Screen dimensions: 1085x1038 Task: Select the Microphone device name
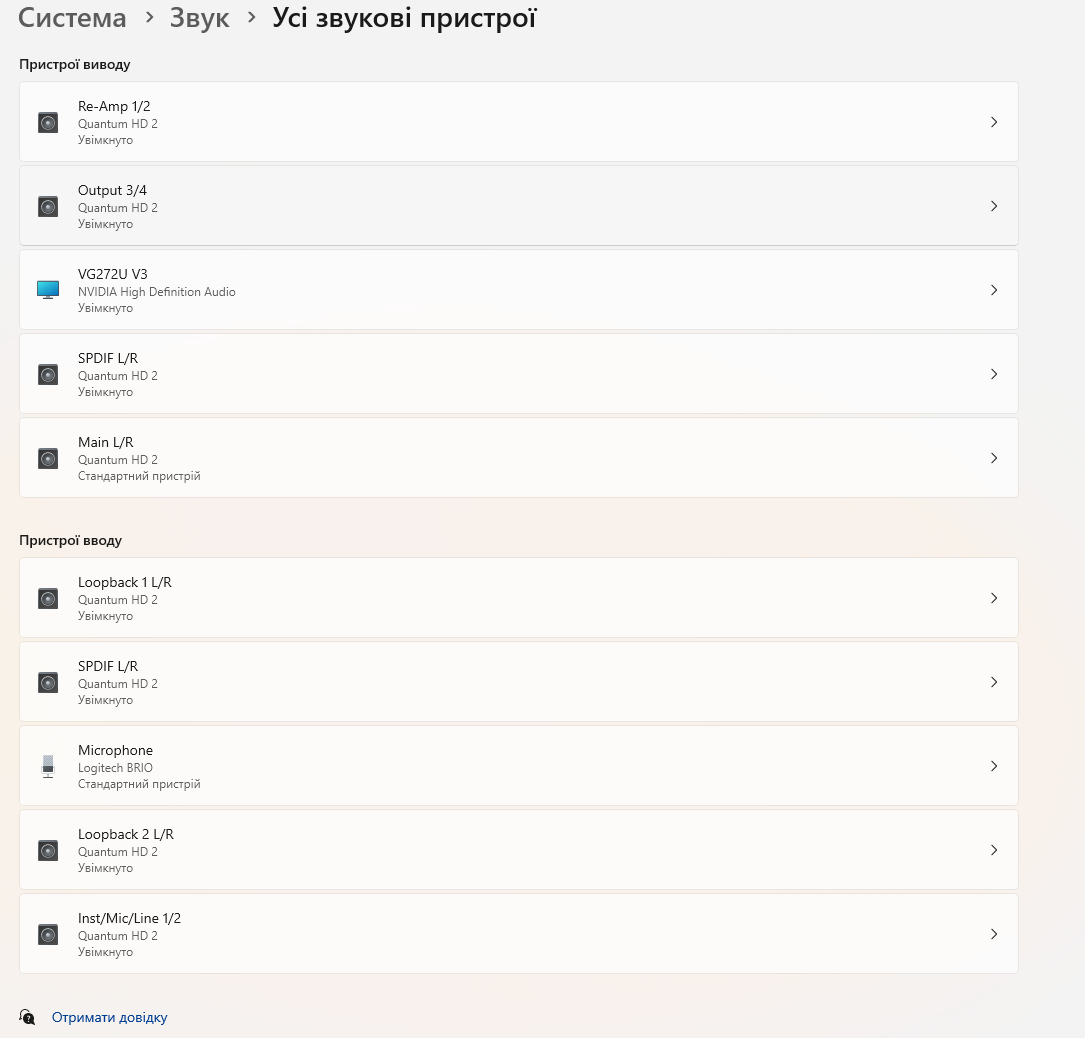tap(116, 750)
